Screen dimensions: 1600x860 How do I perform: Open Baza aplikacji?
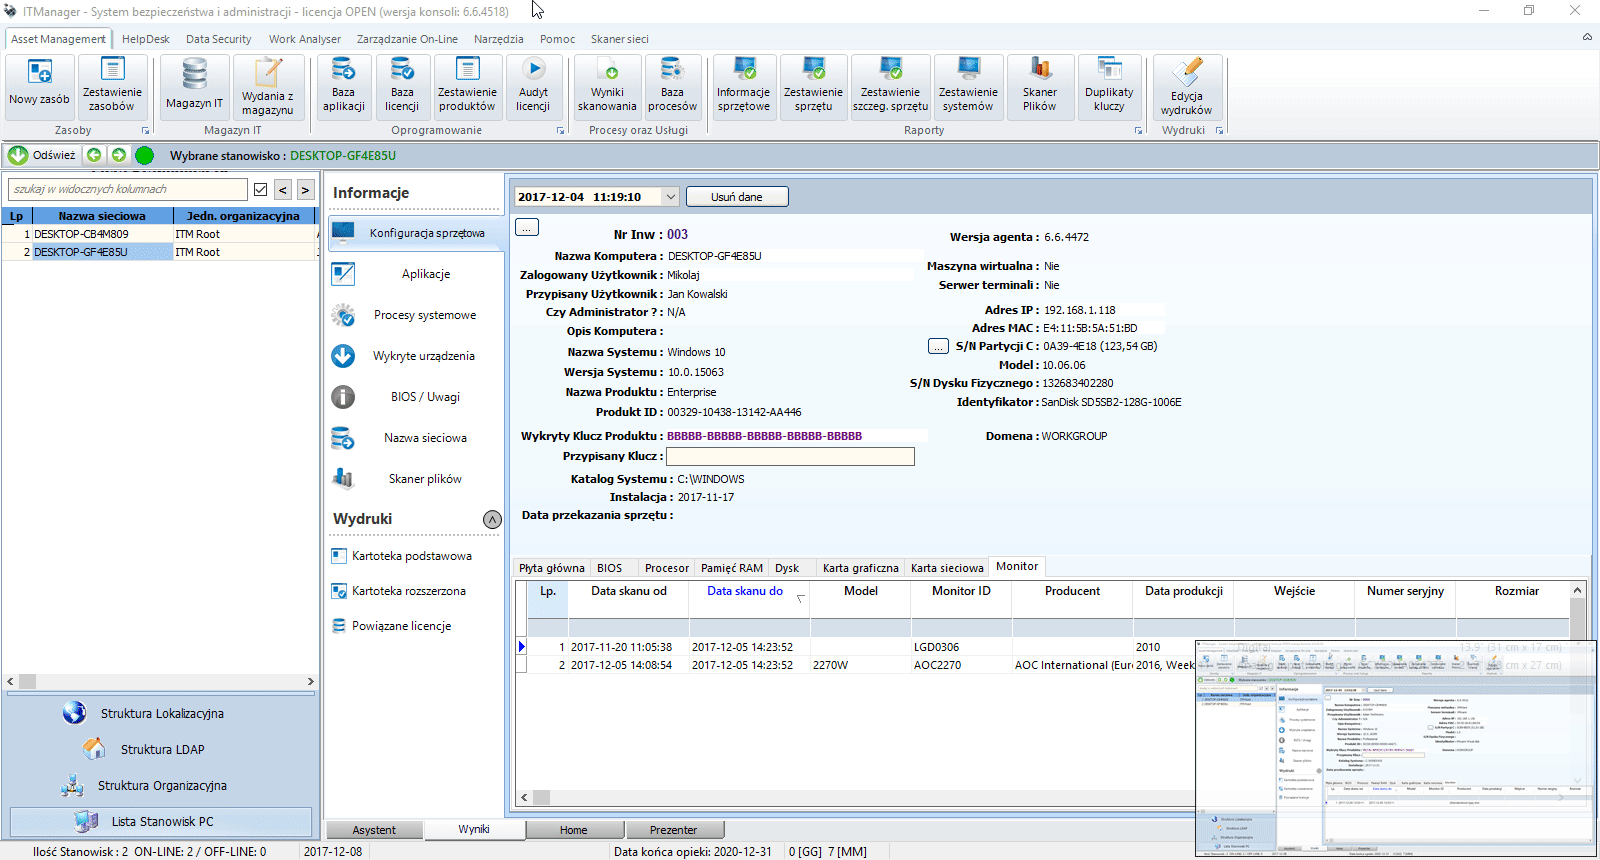344,87
